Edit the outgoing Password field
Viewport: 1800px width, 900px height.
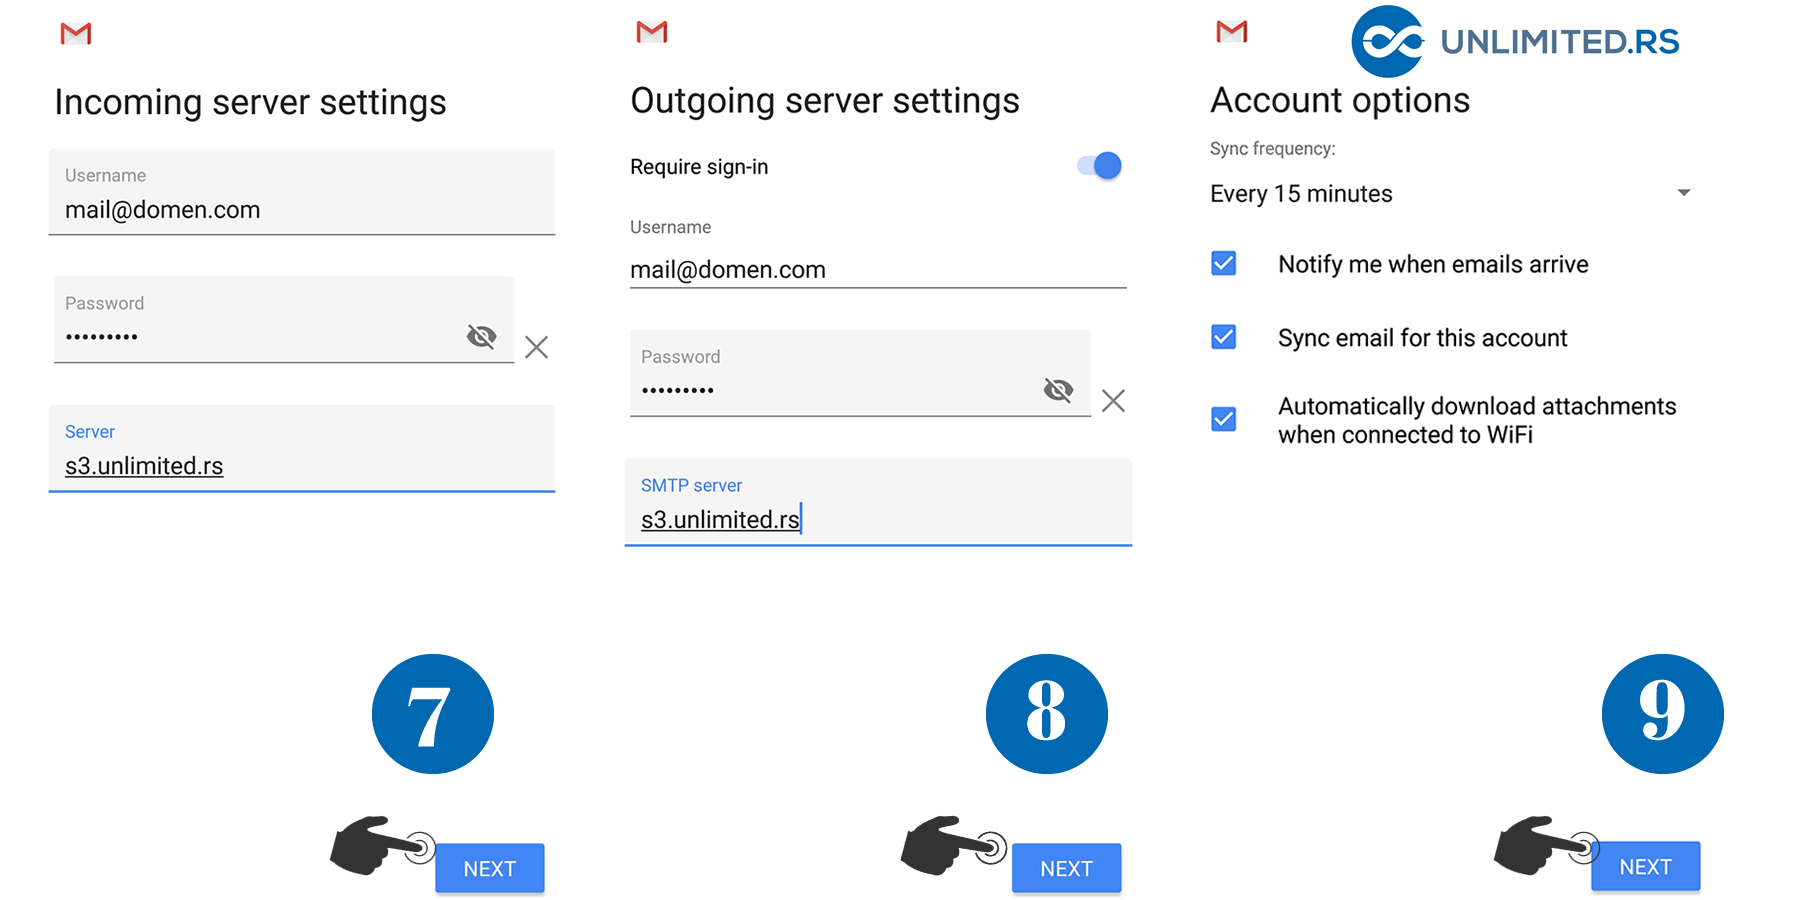pos(860,374)
